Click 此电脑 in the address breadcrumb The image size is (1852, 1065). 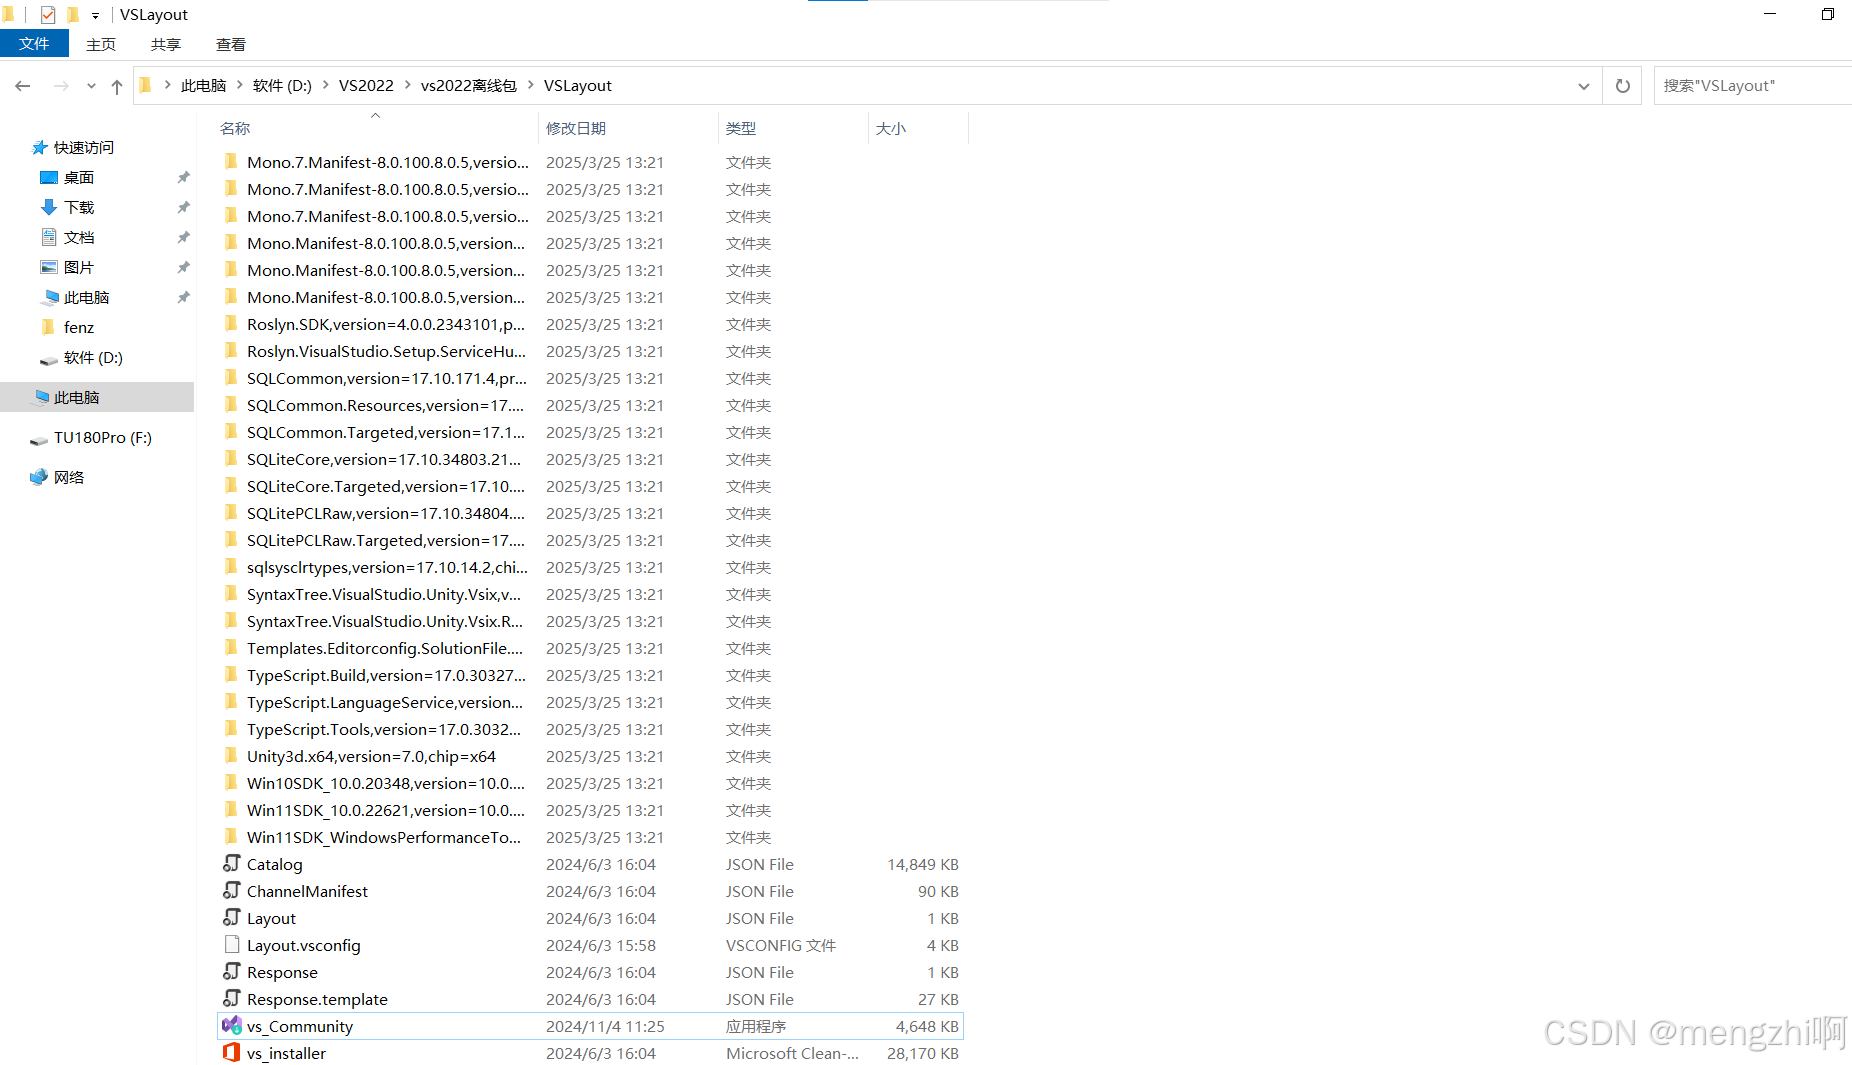203,86
